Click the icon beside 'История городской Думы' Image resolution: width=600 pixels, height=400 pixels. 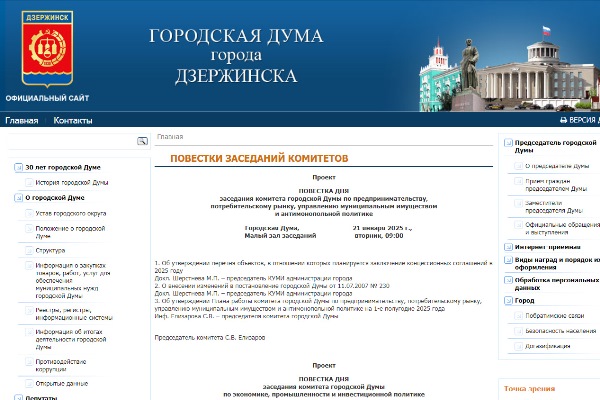point(27,183)
